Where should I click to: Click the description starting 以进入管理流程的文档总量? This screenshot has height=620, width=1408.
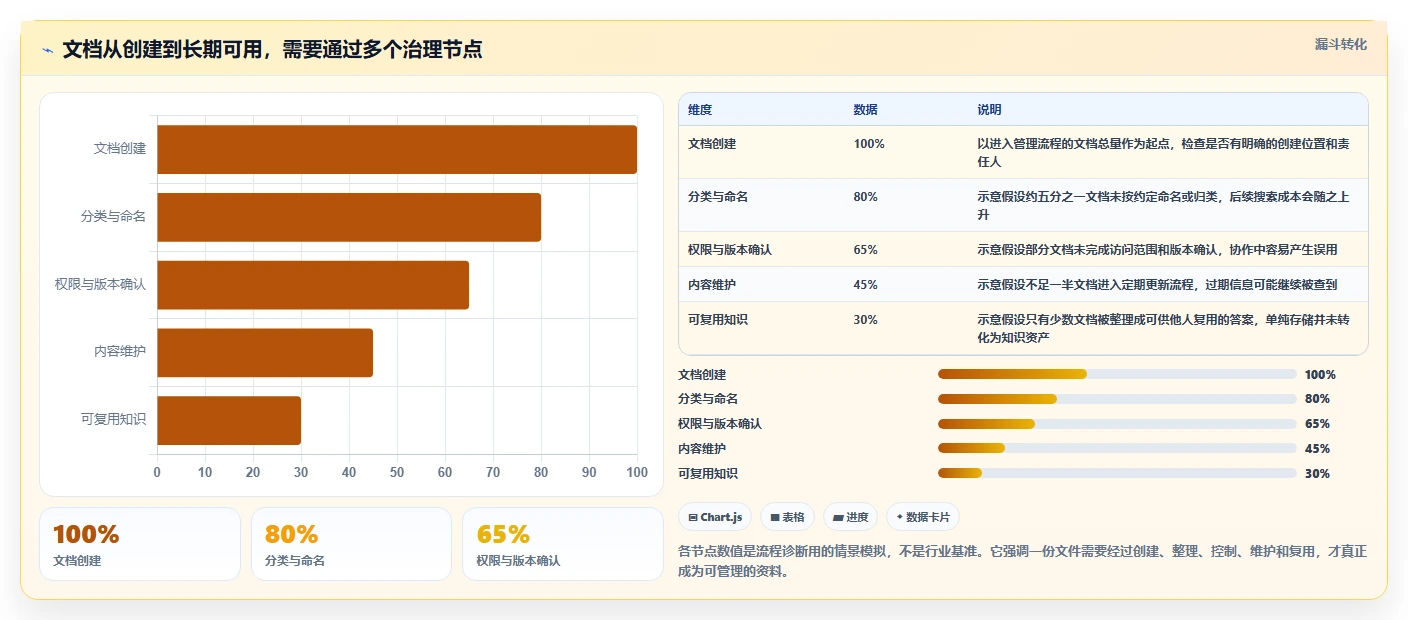click(x=1163, y=153)
